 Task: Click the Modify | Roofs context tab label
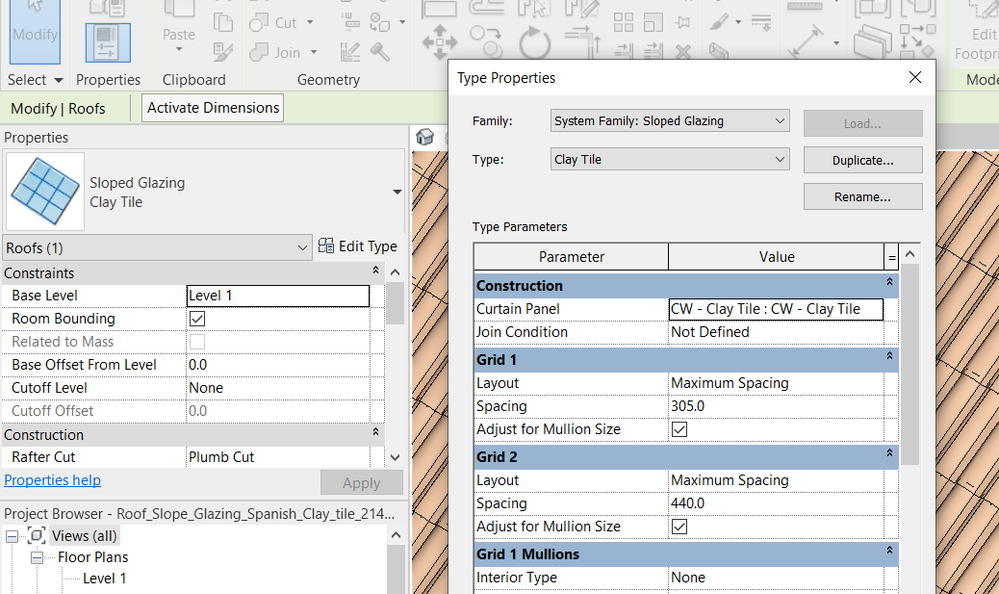coord(58,108)
